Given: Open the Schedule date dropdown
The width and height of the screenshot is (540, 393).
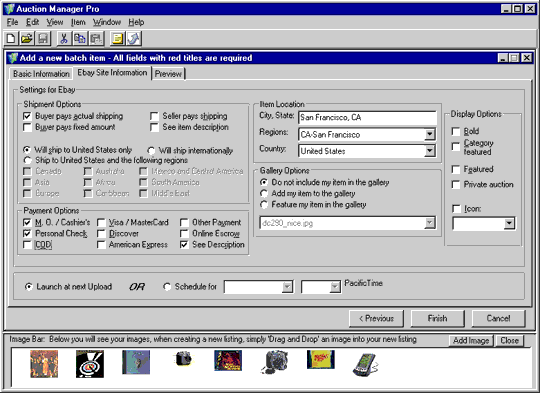Looking at the screenshot, I should pos(287,287).
